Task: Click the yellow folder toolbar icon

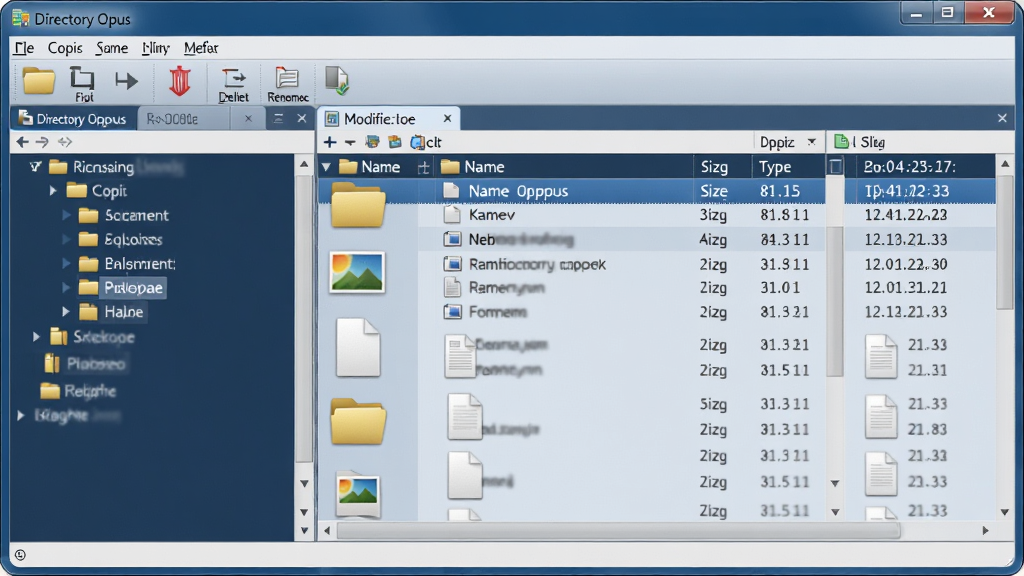Action: [39, 81]
